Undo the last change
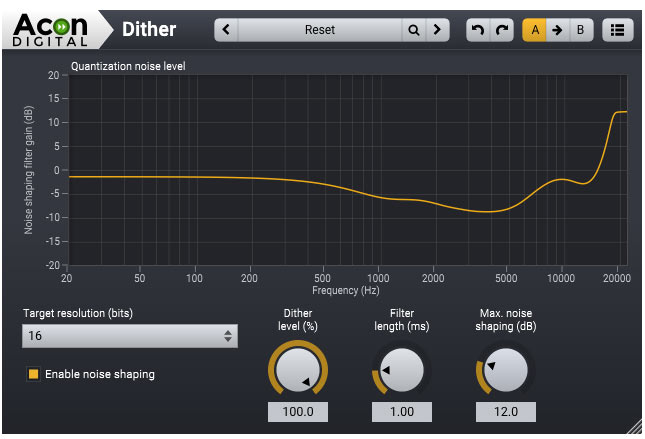Viewport: 645px width, 439px height. tap(478, 30)
